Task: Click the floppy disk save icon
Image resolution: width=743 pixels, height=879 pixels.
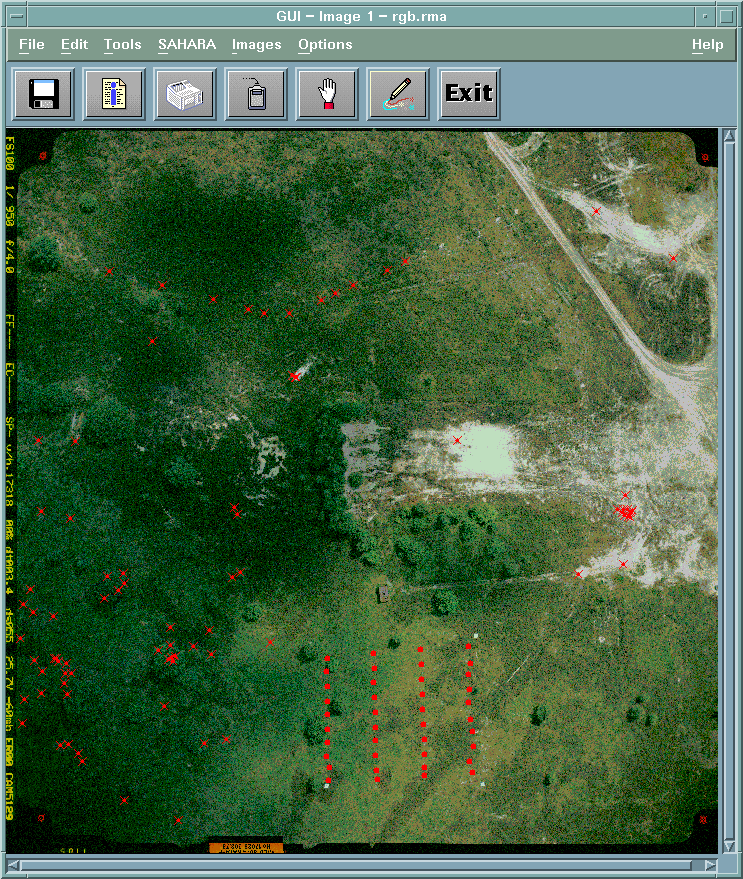Action: click(x=43, y=94)
